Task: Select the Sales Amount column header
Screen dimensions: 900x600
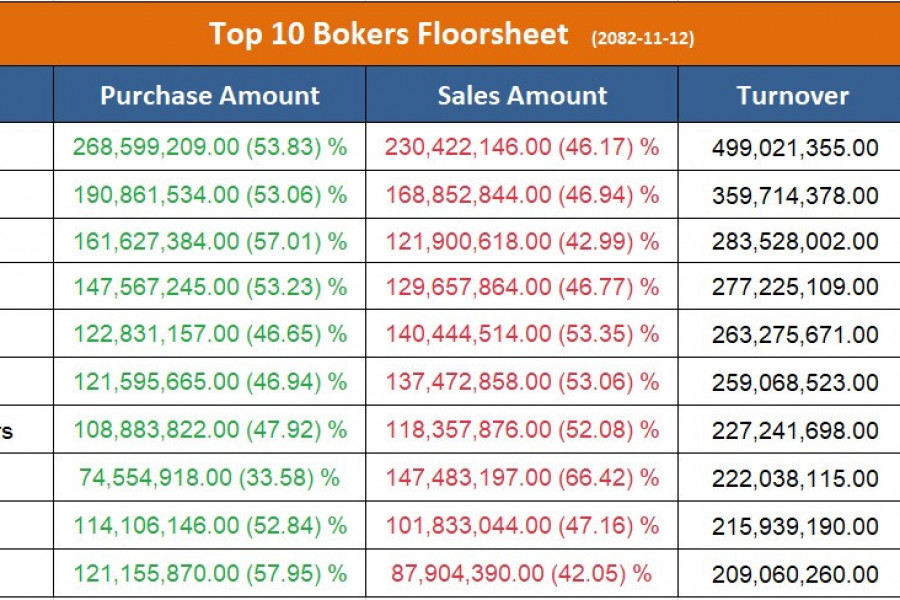Action: tap(522, 96)
